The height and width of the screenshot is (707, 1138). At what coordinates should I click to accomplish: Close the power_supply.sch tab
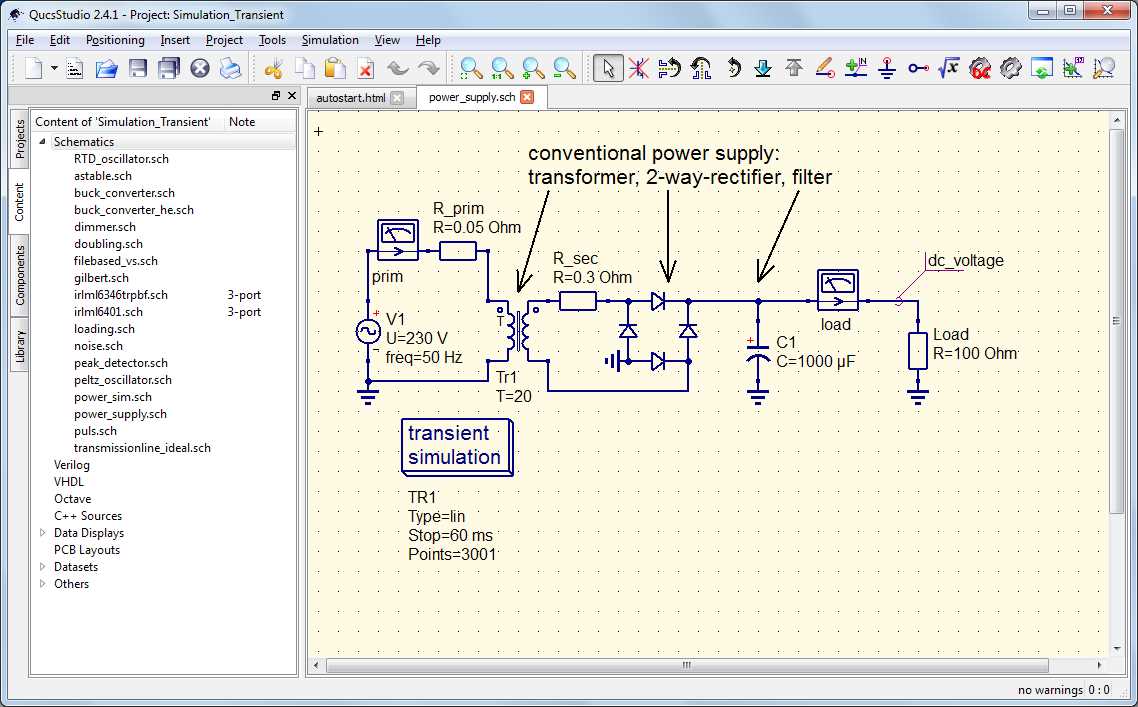527,97
